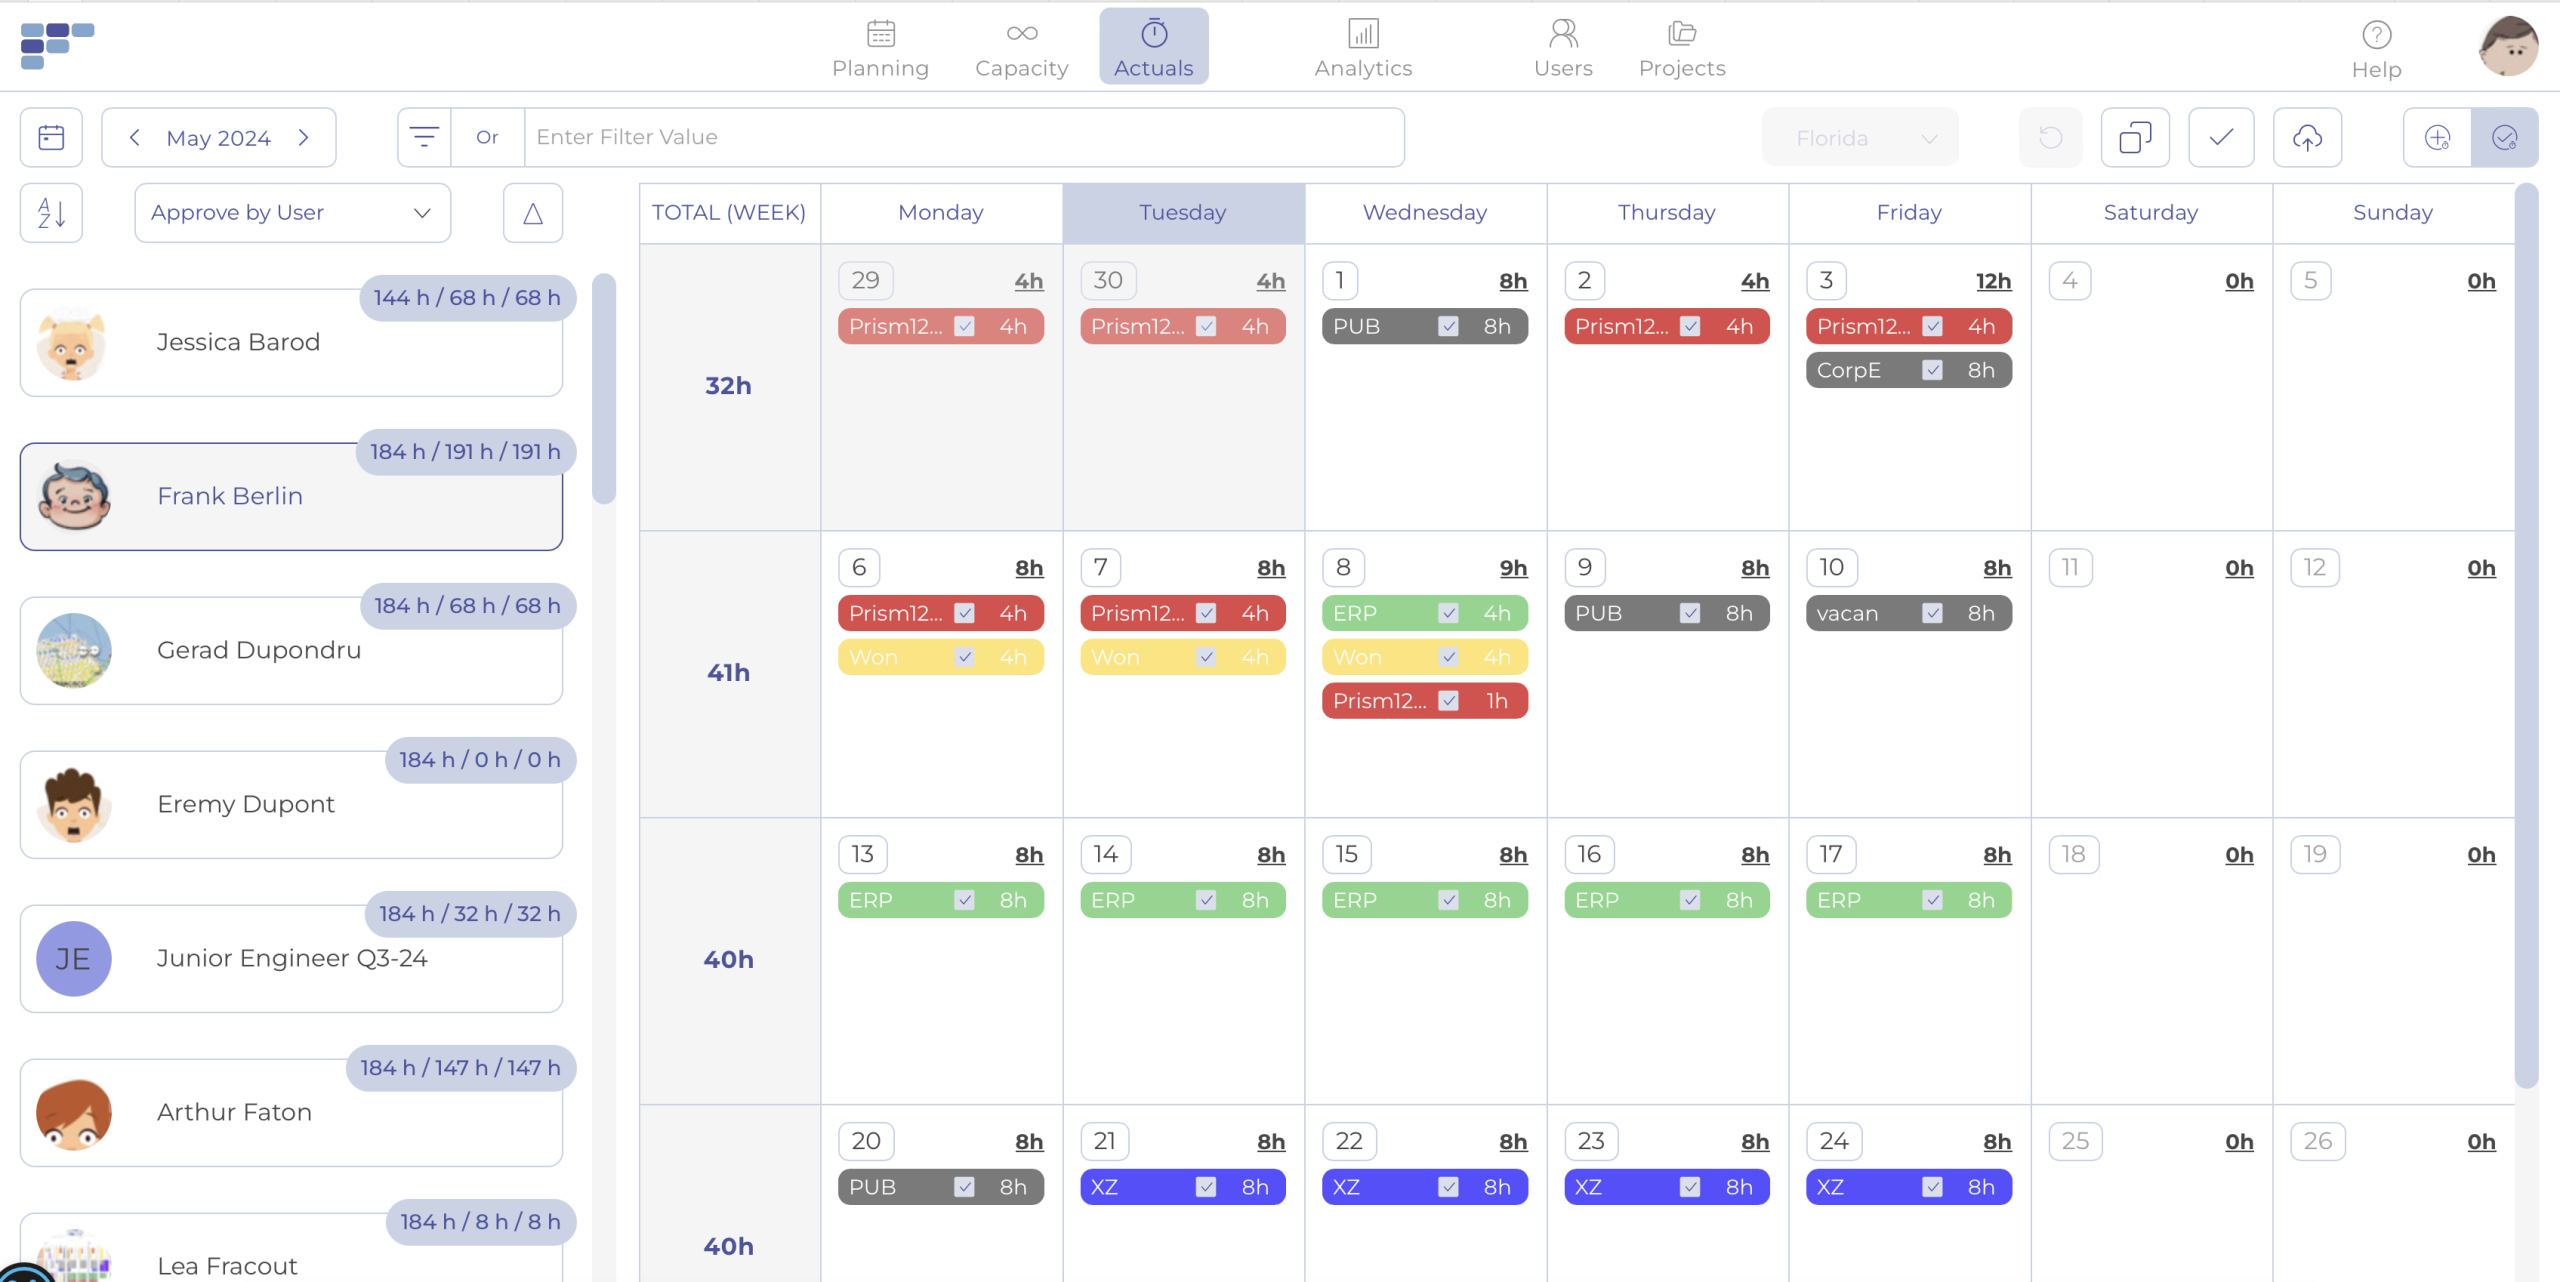Uncheck vacan entry on day 10
Viewport: 2560px width, 1282px height.
click(x=1932, y=614)
